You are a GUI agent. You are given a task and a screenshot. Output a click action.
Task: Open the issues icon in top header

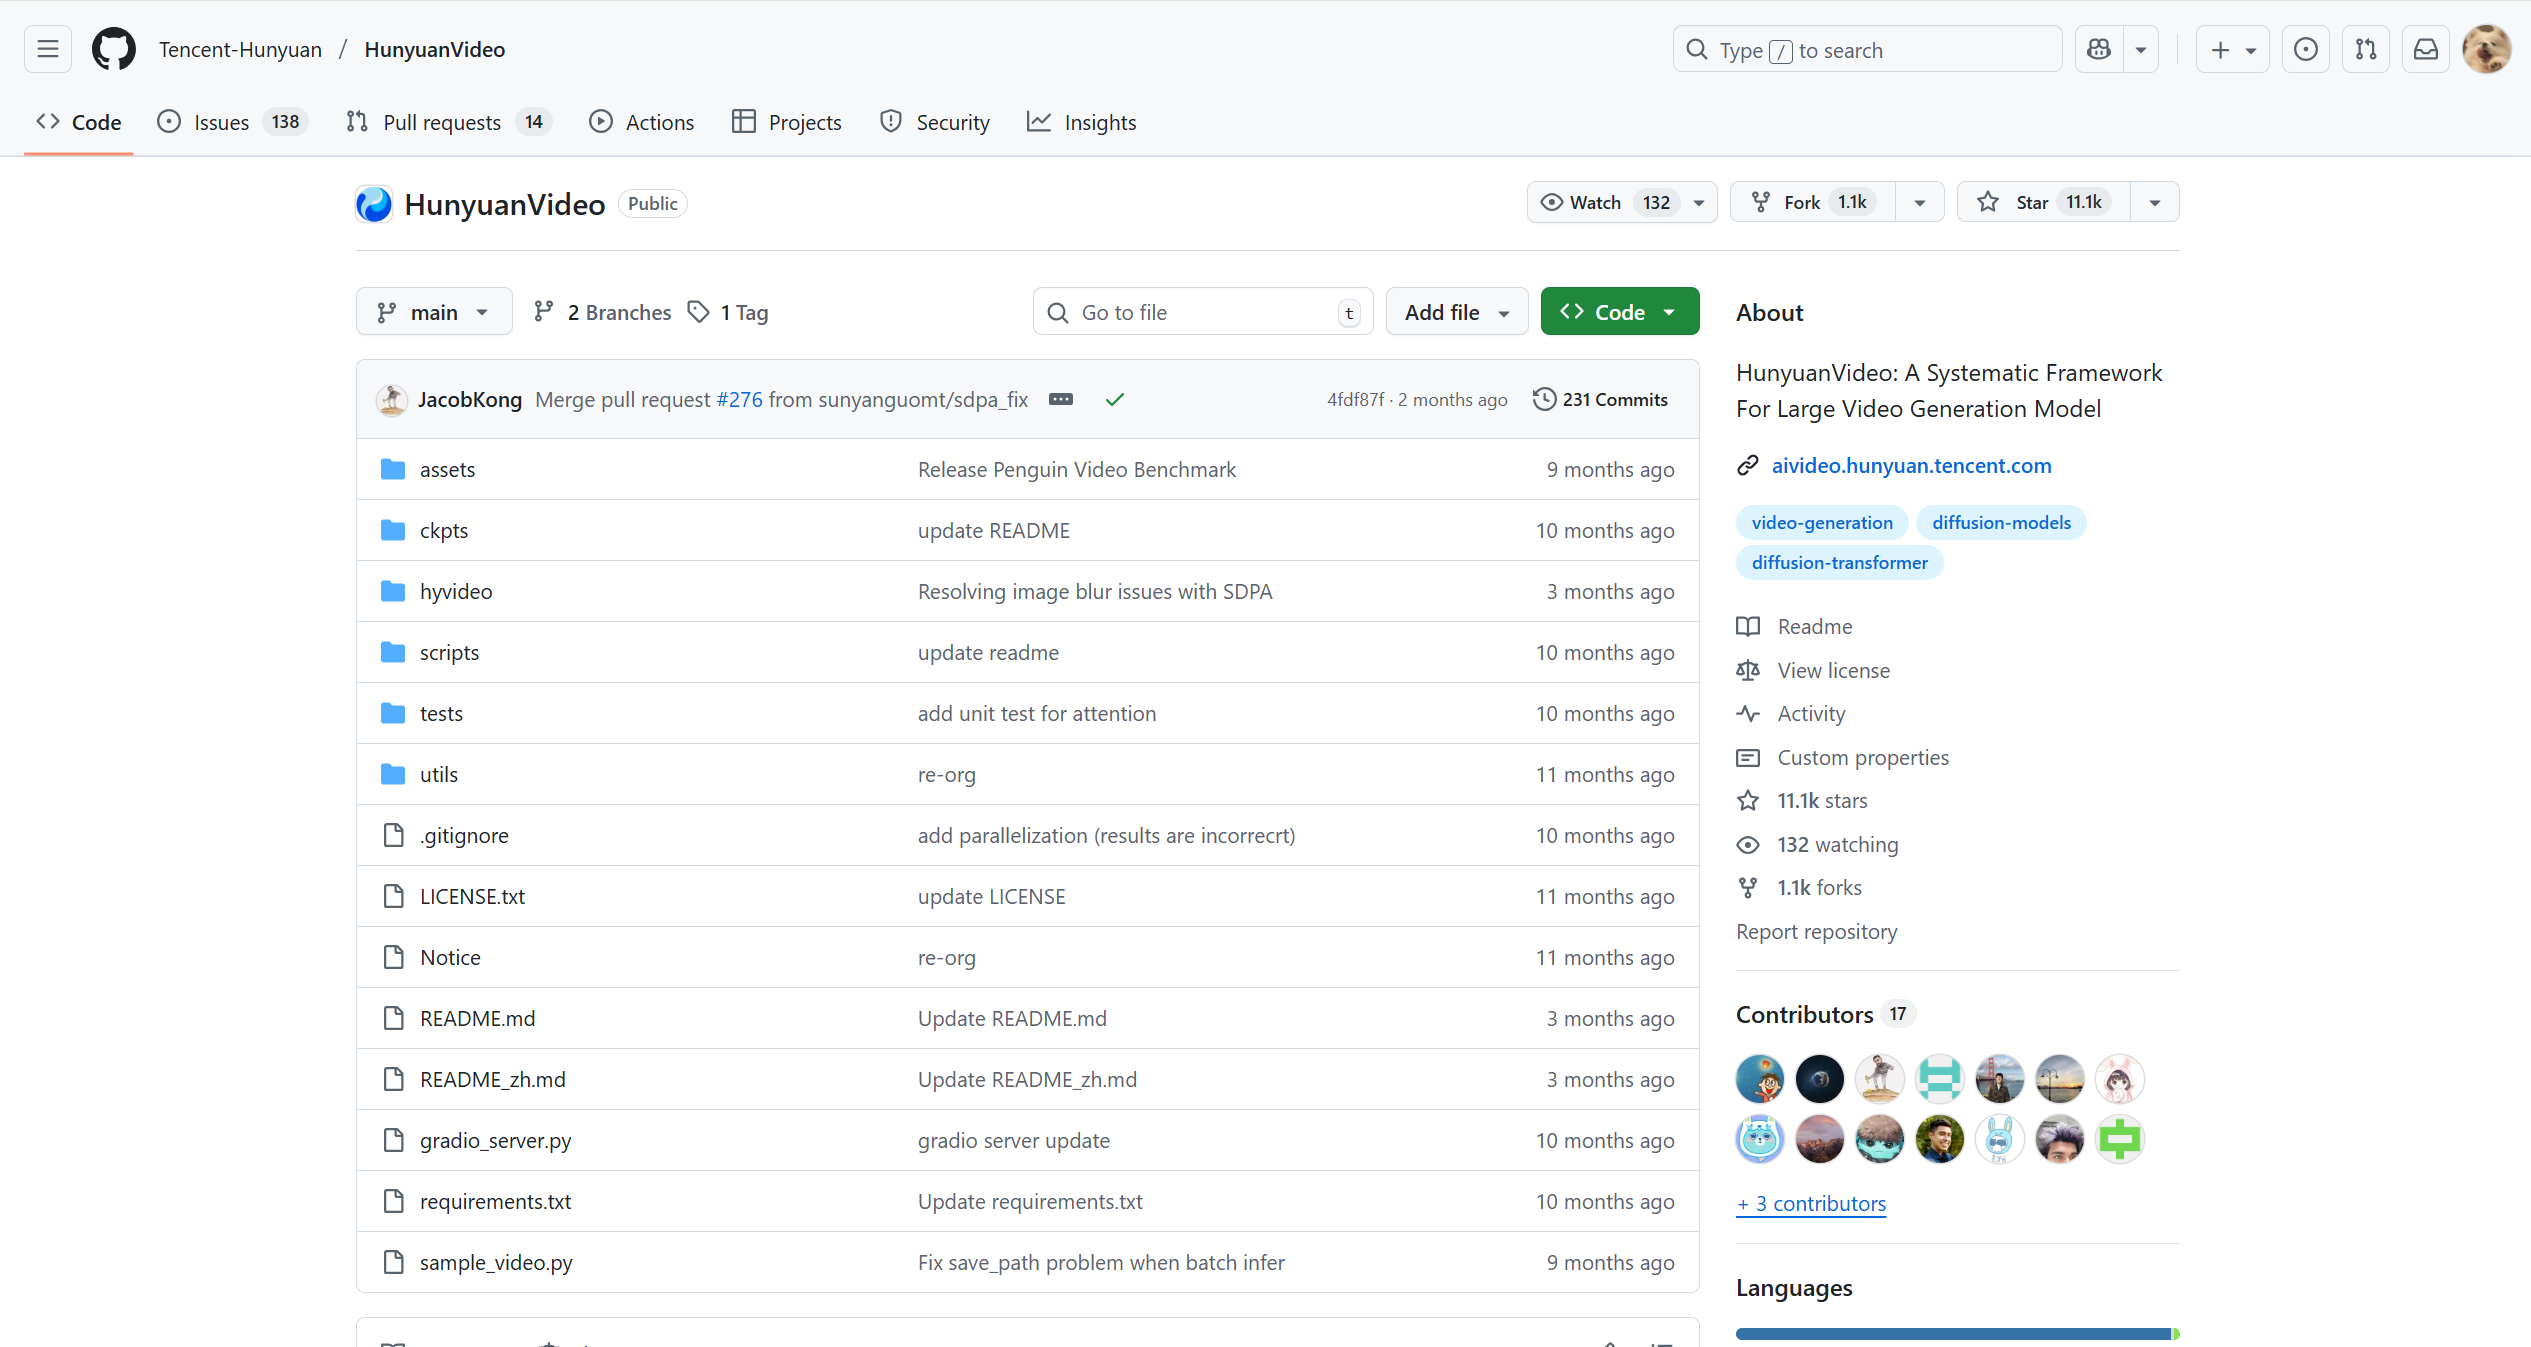(2305, 49)
